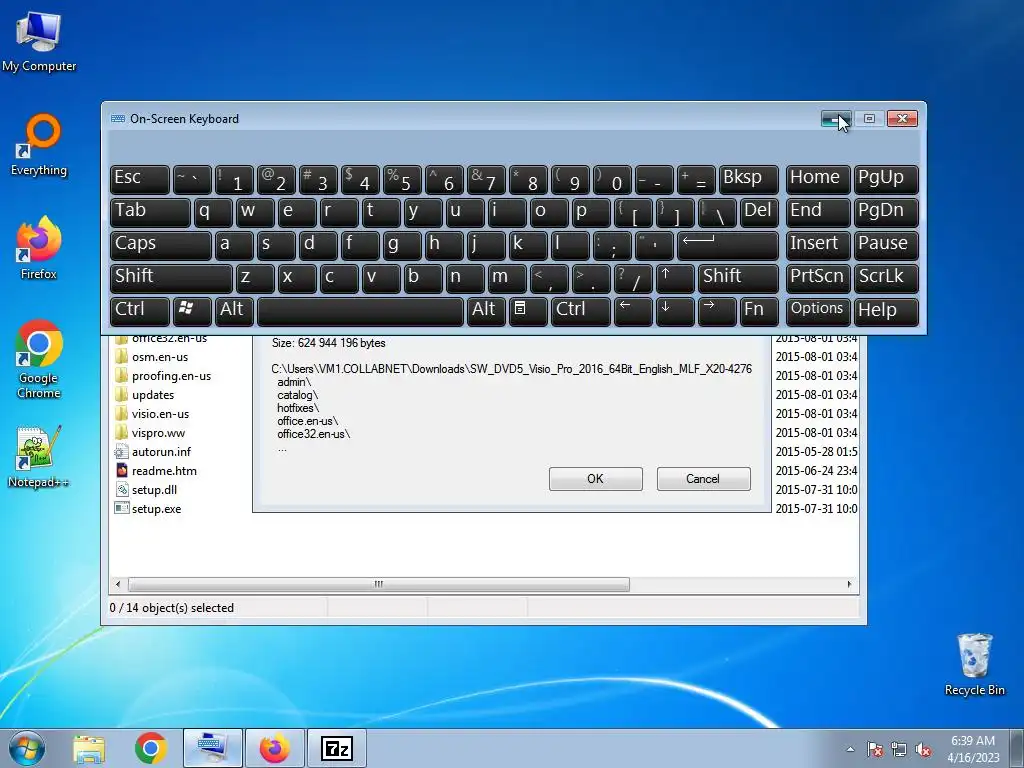The width and height of the screenshot is (1024, 768).
Task: Tap the PrtScn key
Action: pyautogui.click(x=818, y=278)
